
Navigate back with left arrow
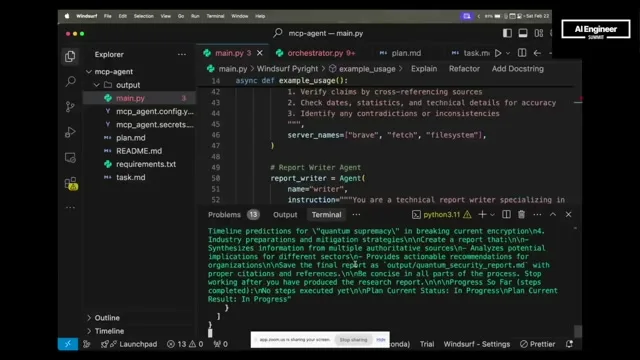537,53
